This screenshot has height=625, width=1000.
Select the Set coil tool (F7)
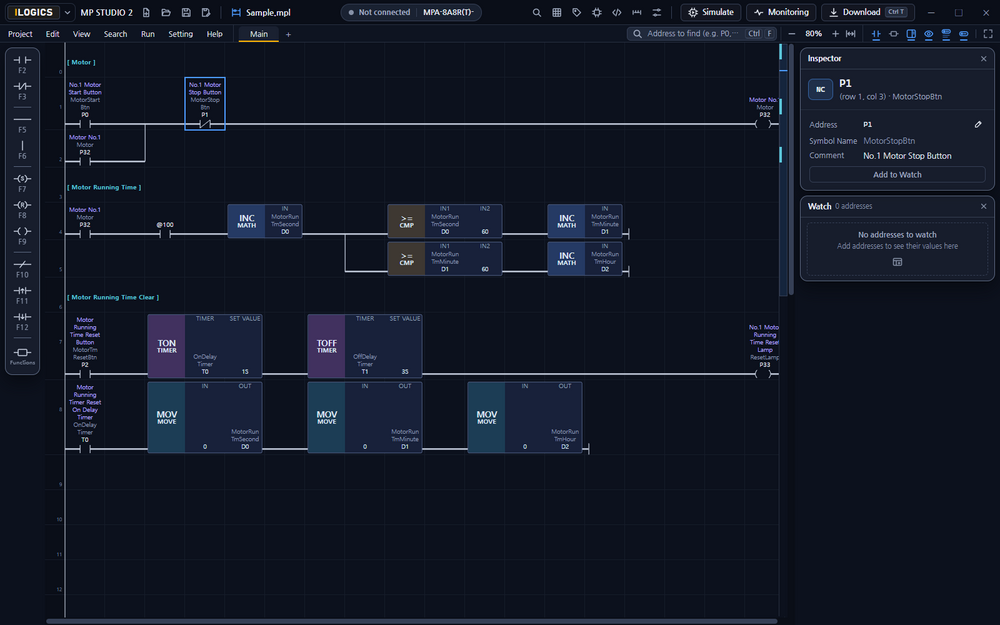coord(22,184)
